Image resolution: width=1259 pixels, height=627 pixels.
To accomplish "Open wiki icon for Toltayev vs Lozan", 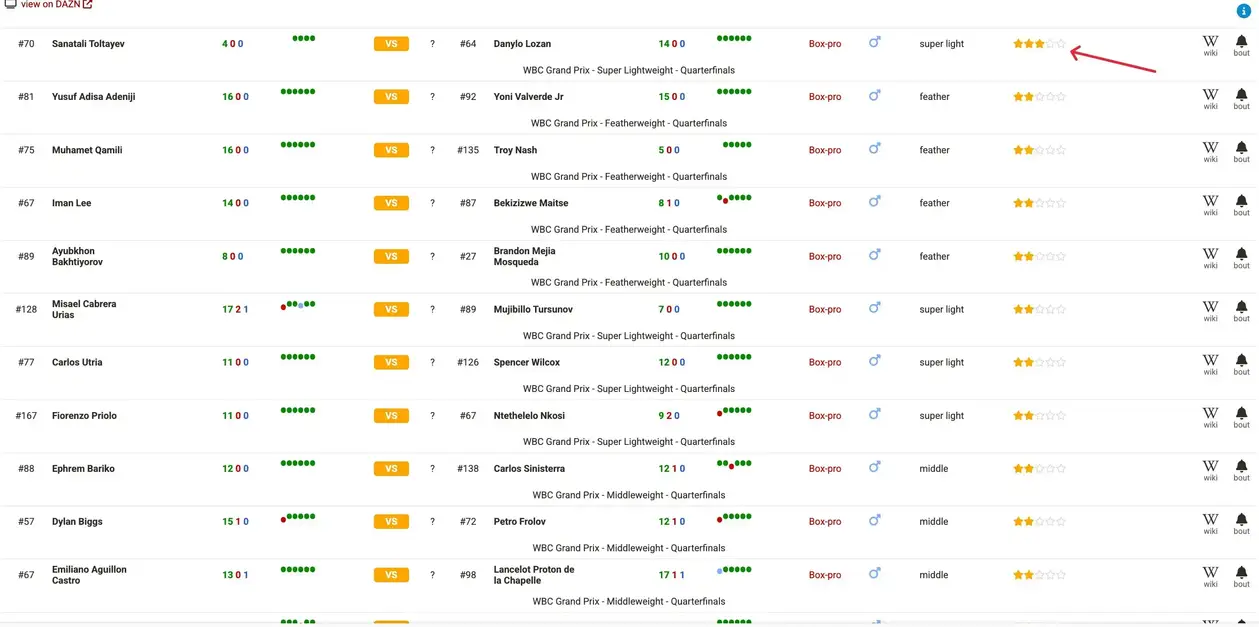I will pyautogui.click(x=1210, y=44).
